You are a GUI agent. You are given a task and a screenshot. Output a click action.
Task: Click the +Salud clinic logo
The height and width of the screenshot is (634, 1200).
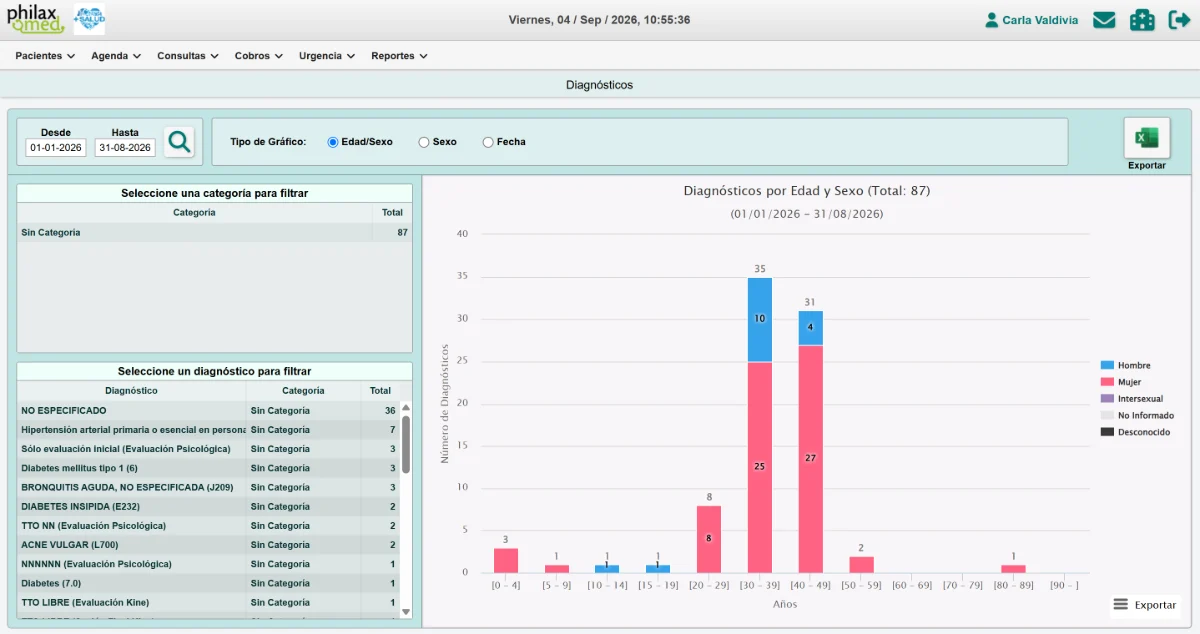[89, 19]
